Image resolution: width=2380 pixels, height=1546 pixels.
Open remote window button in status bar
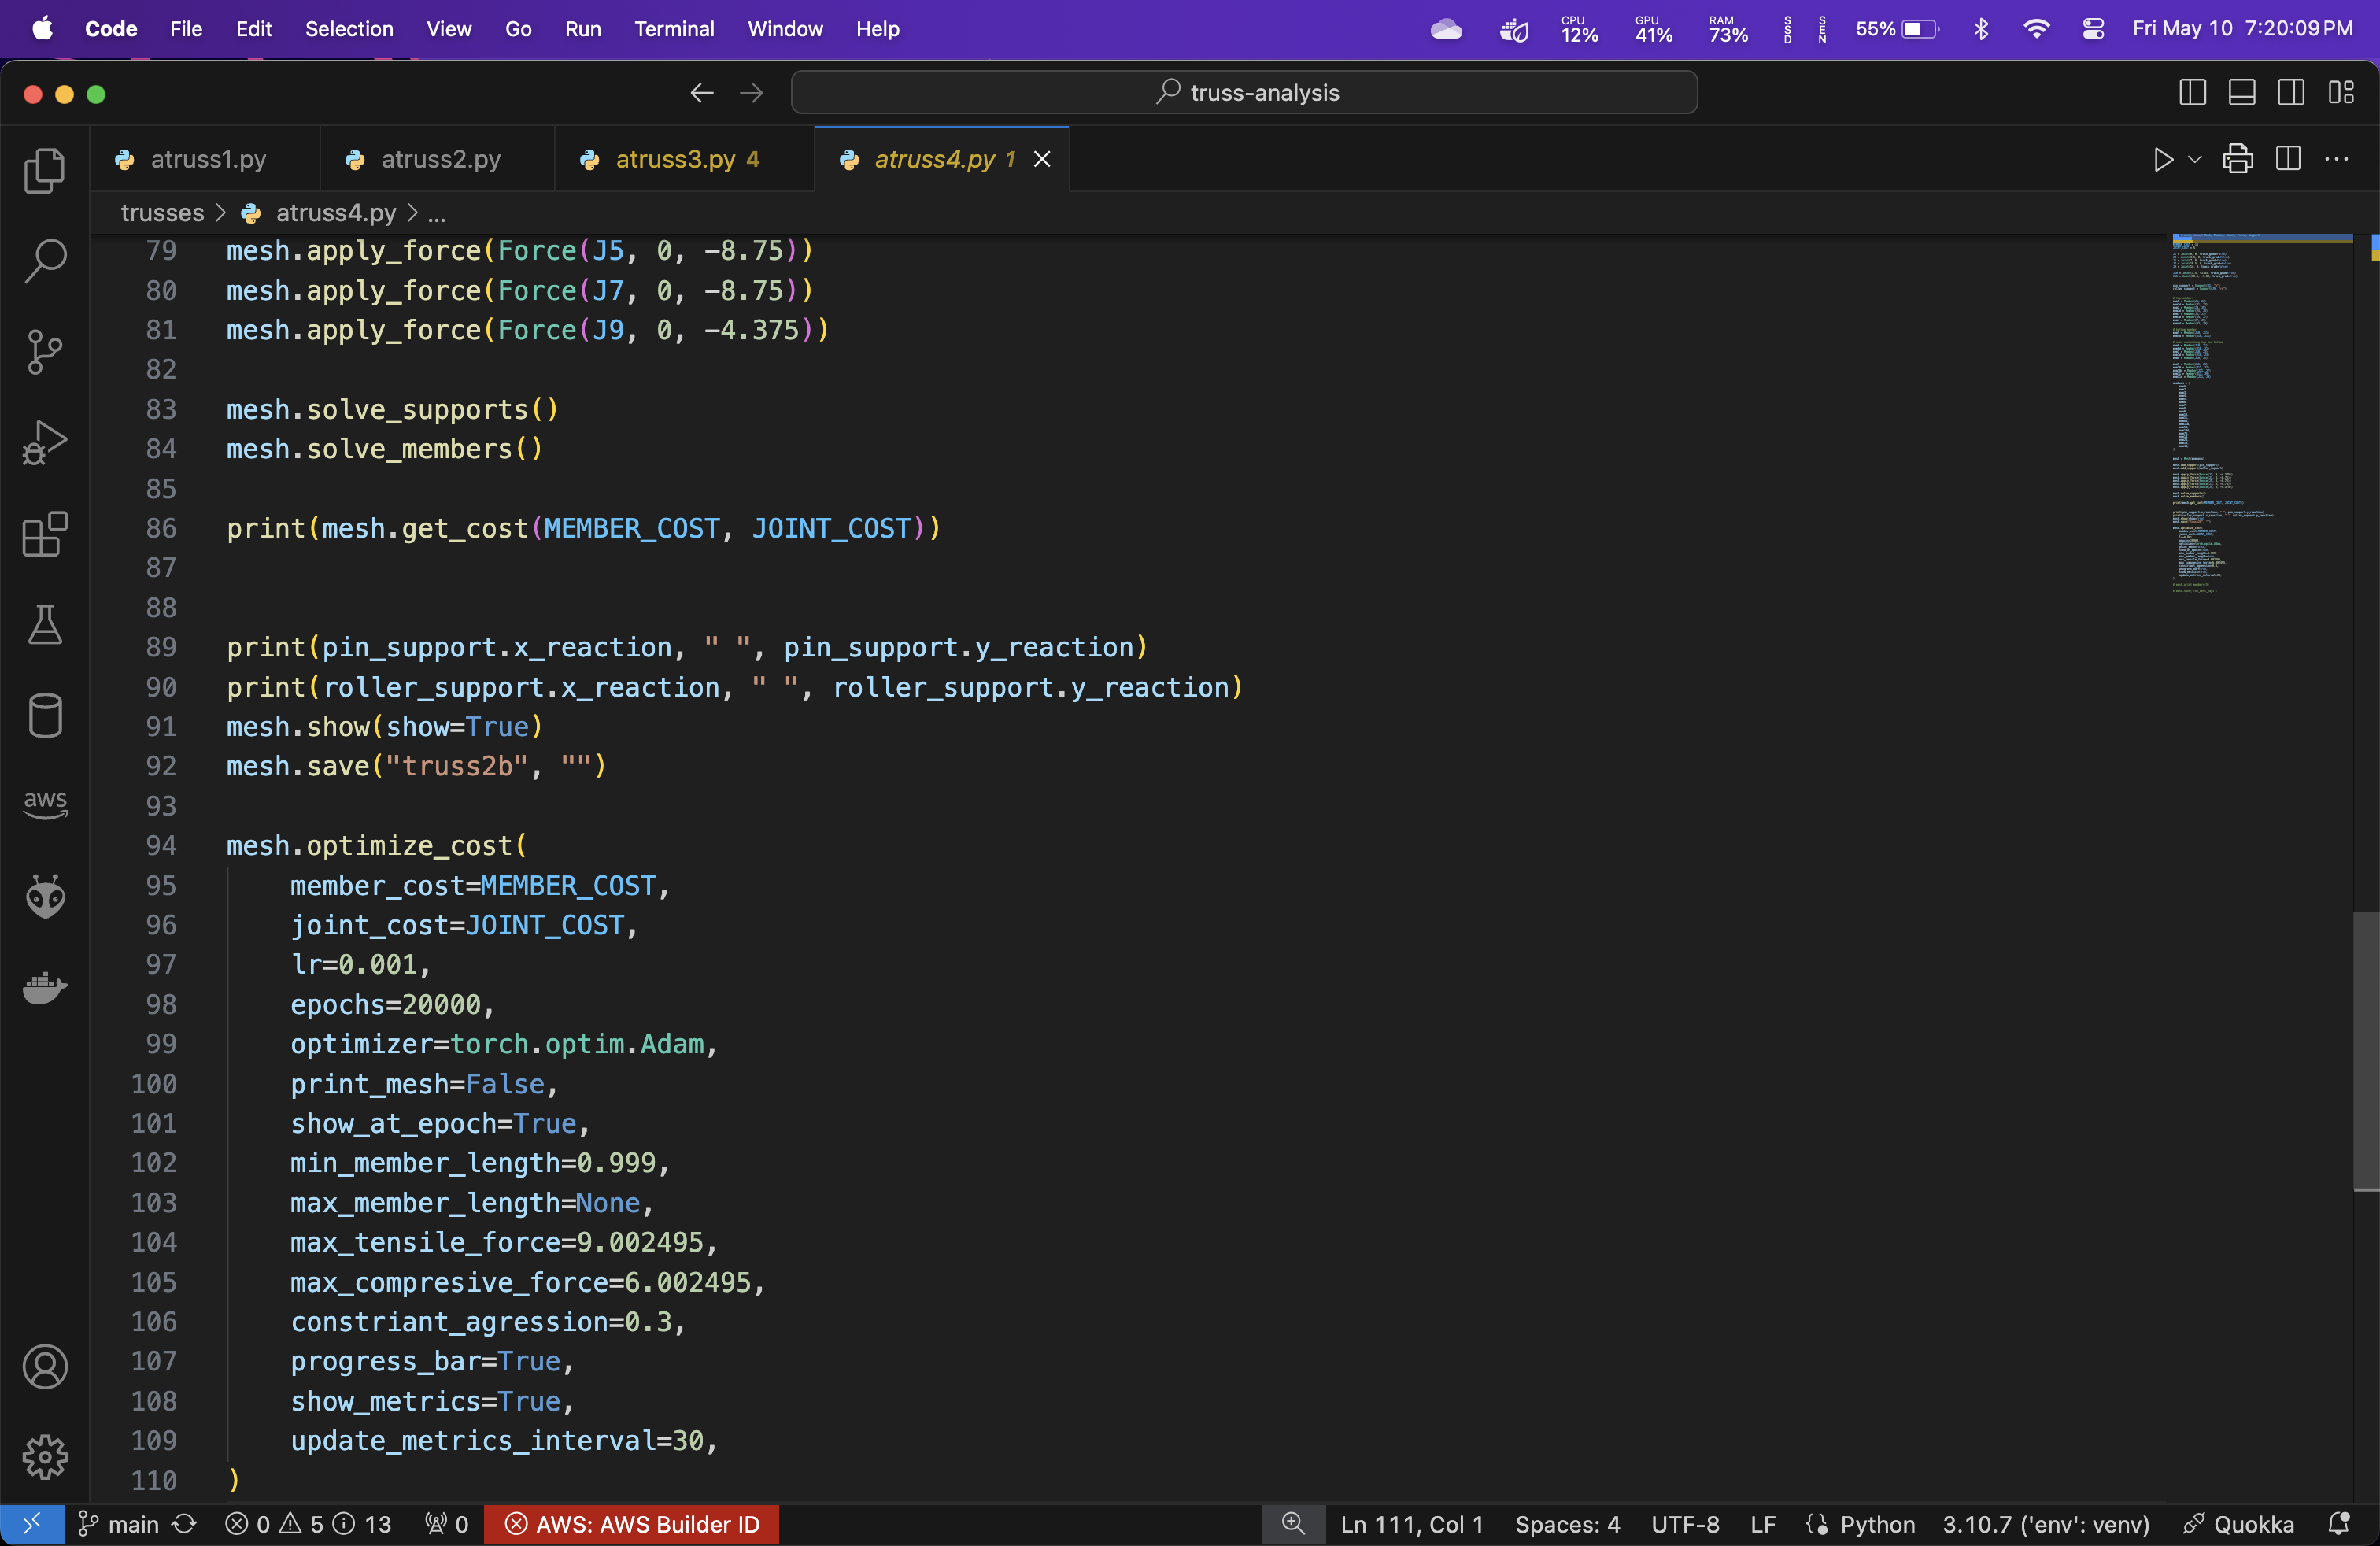coord(32,1524)
